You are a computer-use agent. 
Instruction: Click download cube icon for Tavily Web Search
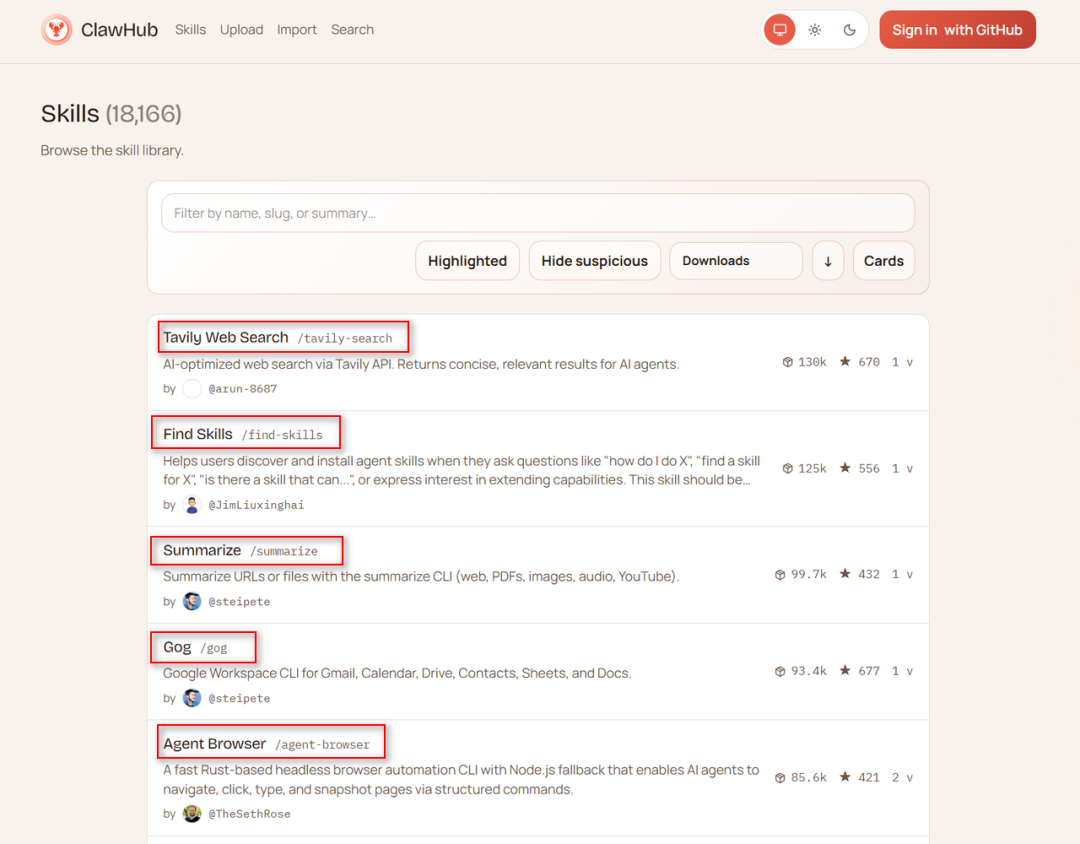(x=787, y=362)
